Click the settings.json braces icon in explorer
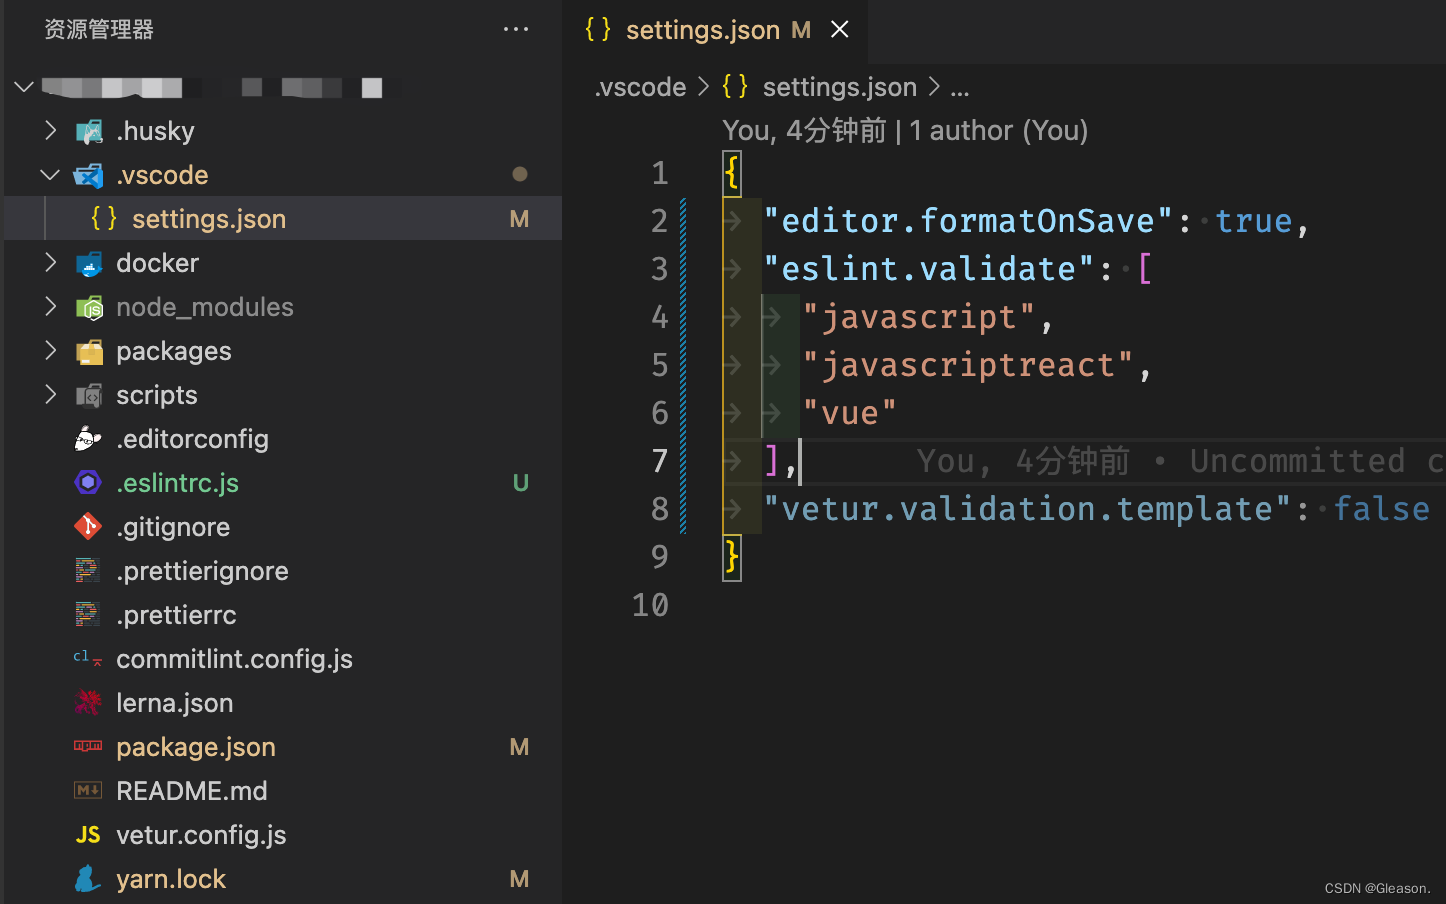Image resolution: width=1446 pixels, height=904 pixels. point(104,218)
